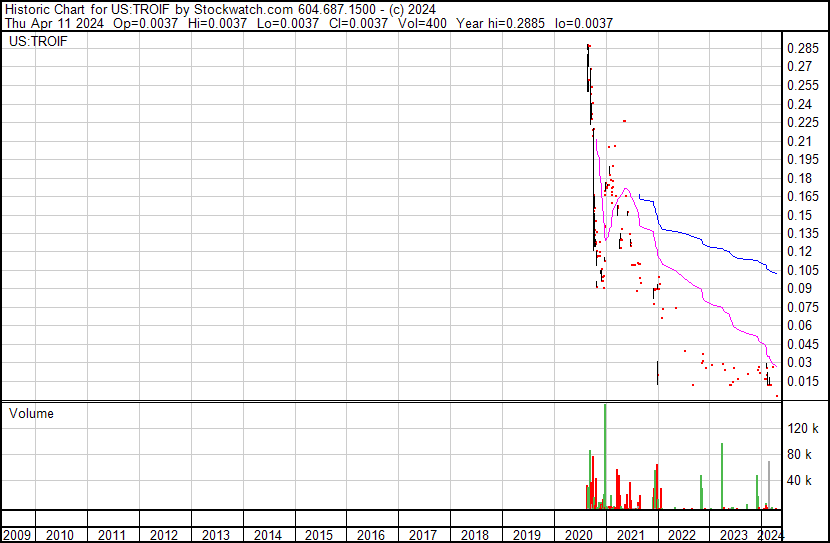Click the 0.18 price axis value
830x543 pixels.
point(799,178)
